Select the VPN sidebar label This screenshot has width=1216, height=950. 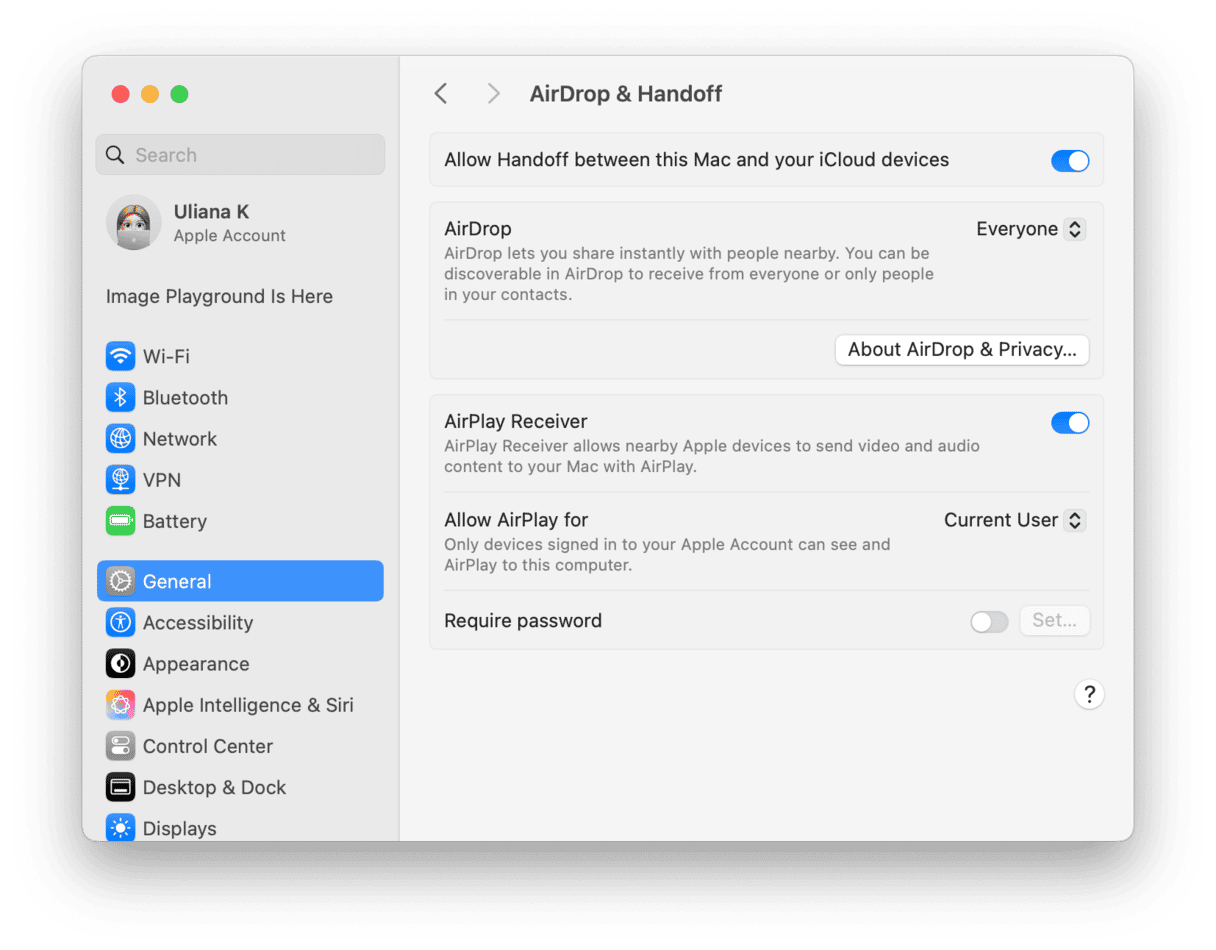tap(162, 480)
